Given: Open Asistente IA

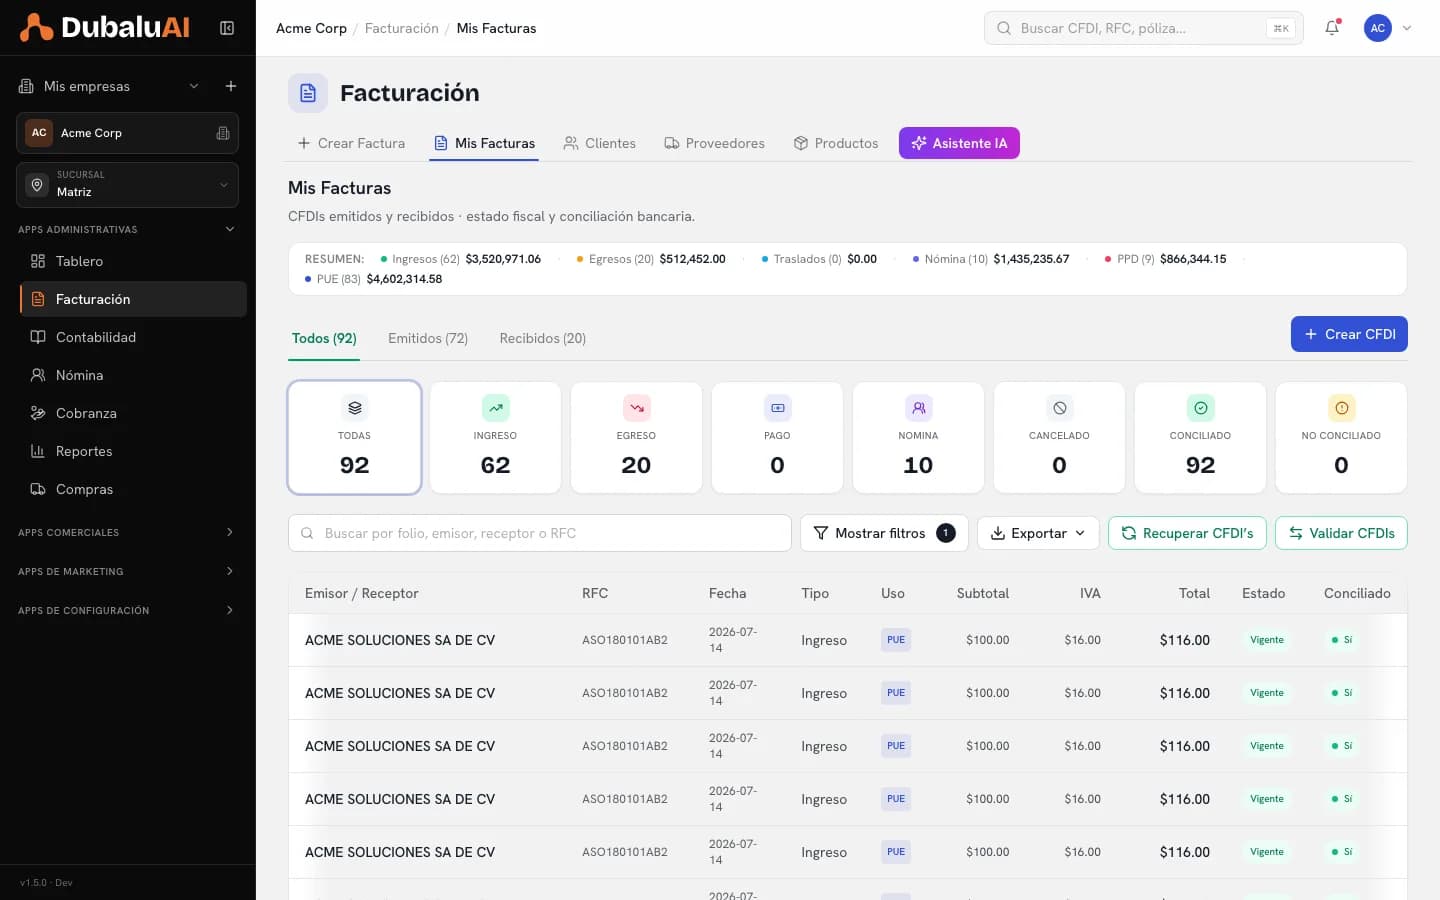Looking at the screenshot, I should (x=959, y=143).
